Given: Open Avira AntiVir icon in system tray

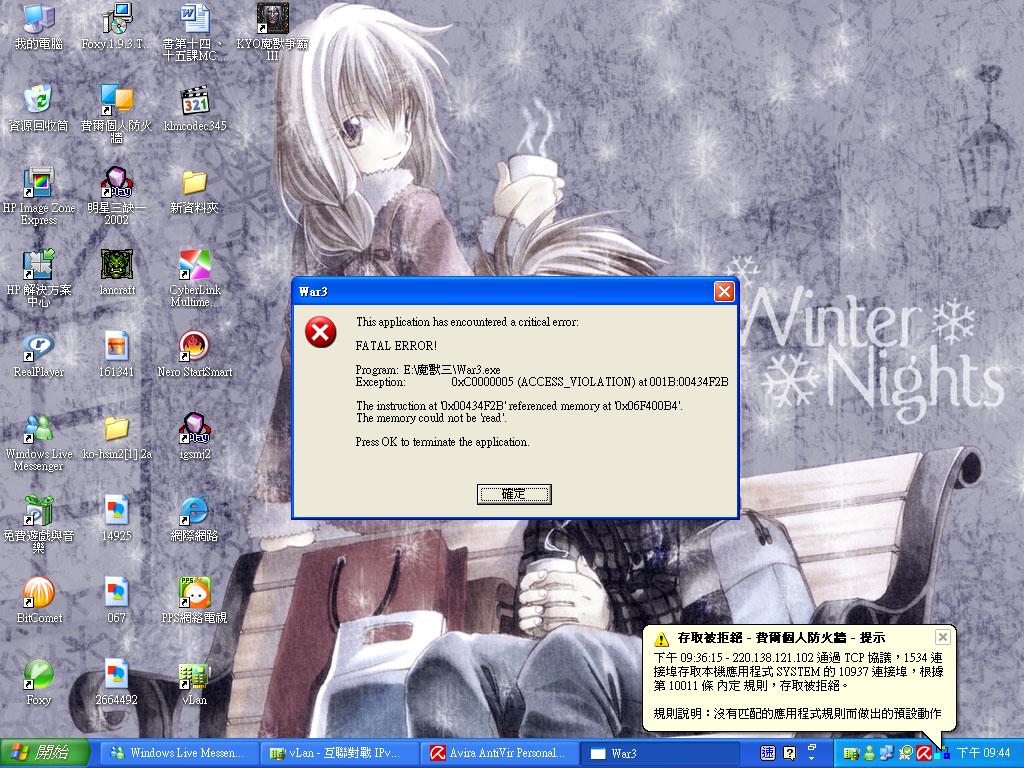Looking at the screenshot, I should [922, 752].
